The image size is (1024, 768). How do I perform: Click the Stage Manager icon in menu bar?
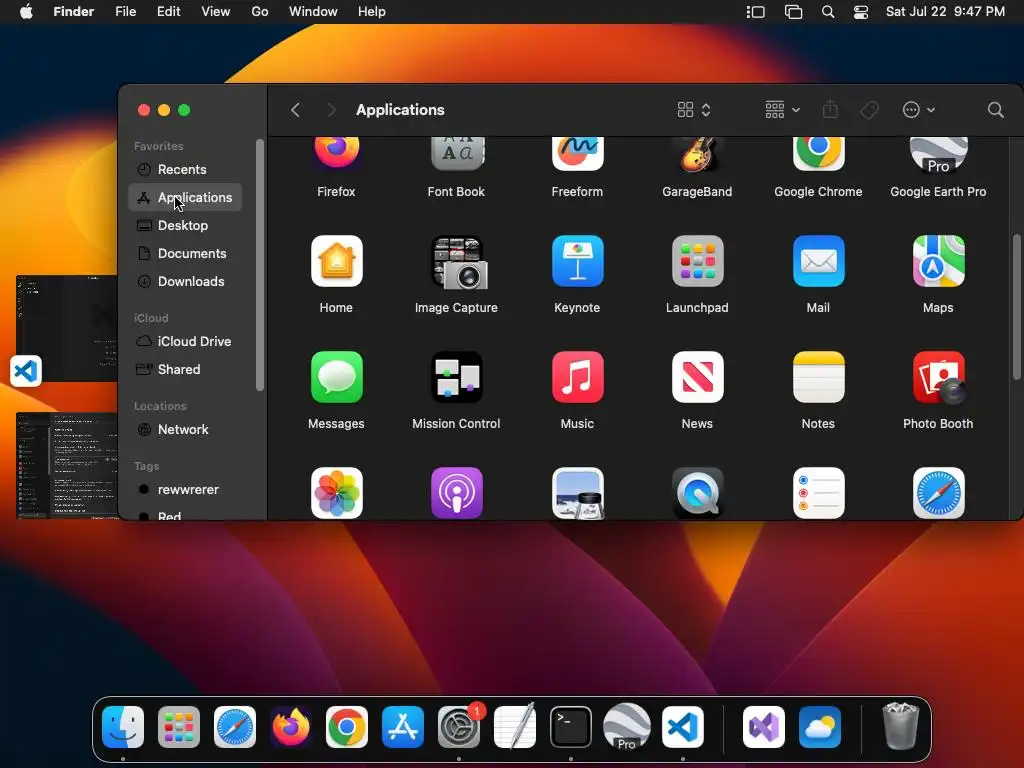pyautogui.click(x=756, y=12)
